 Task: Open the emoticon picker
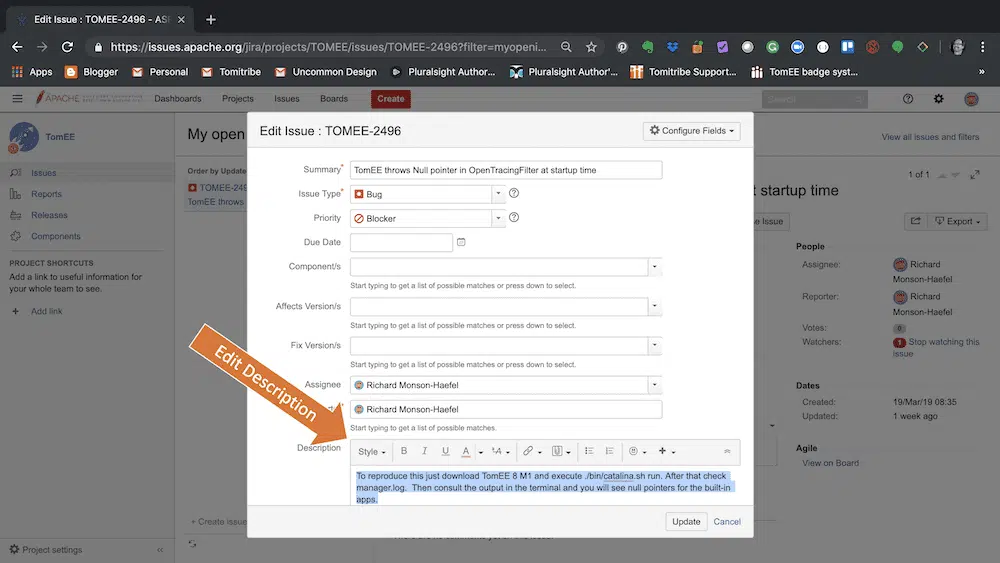tap(638, 451)
